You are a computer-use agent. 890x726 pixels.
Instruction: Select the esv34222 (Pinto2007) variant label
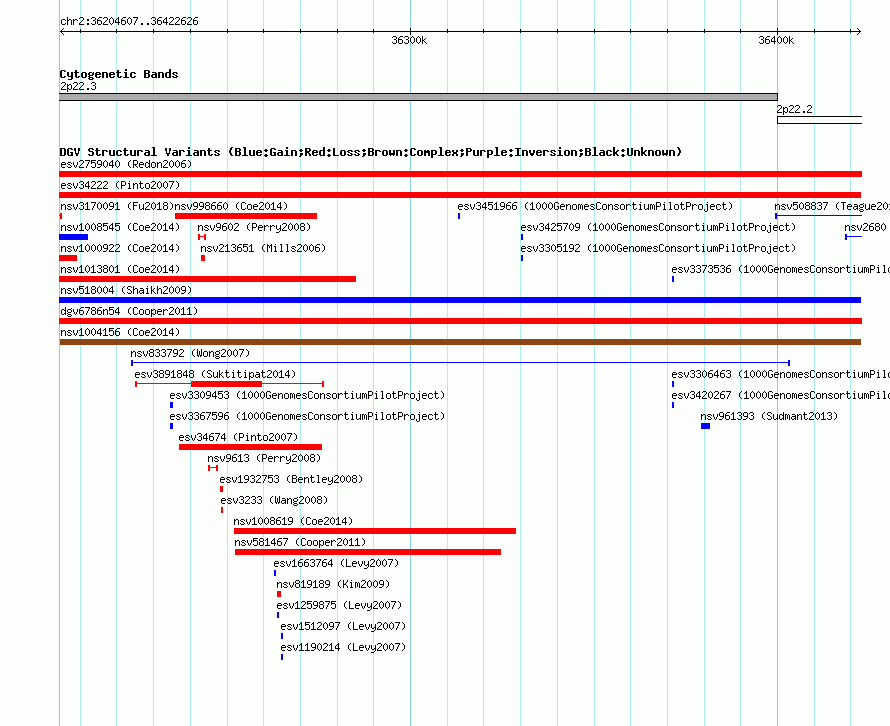(120, 185)
